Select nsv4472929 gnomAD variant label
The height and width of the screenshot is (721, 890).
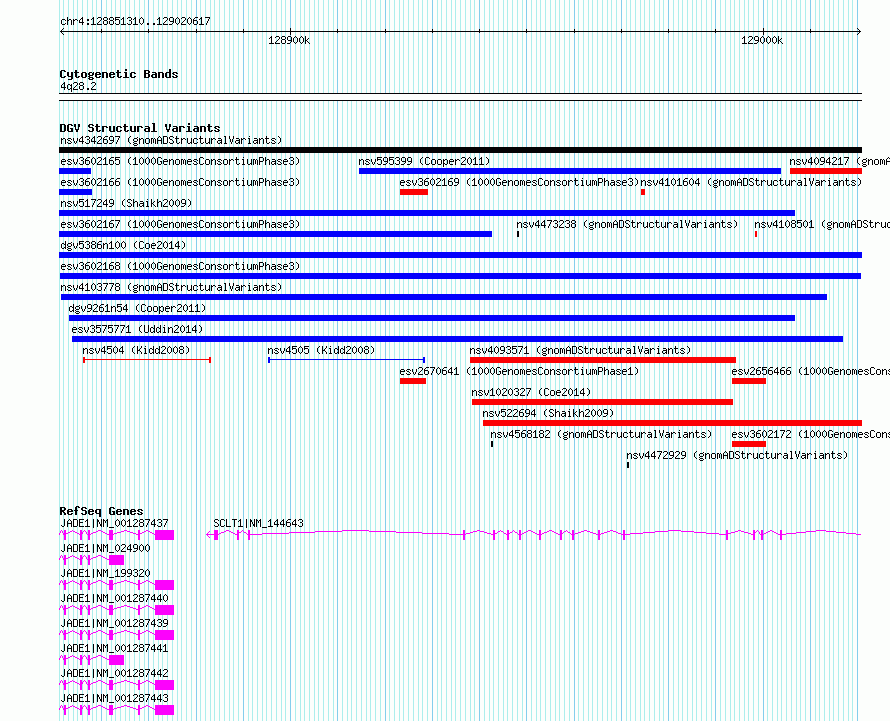(737, 455)
